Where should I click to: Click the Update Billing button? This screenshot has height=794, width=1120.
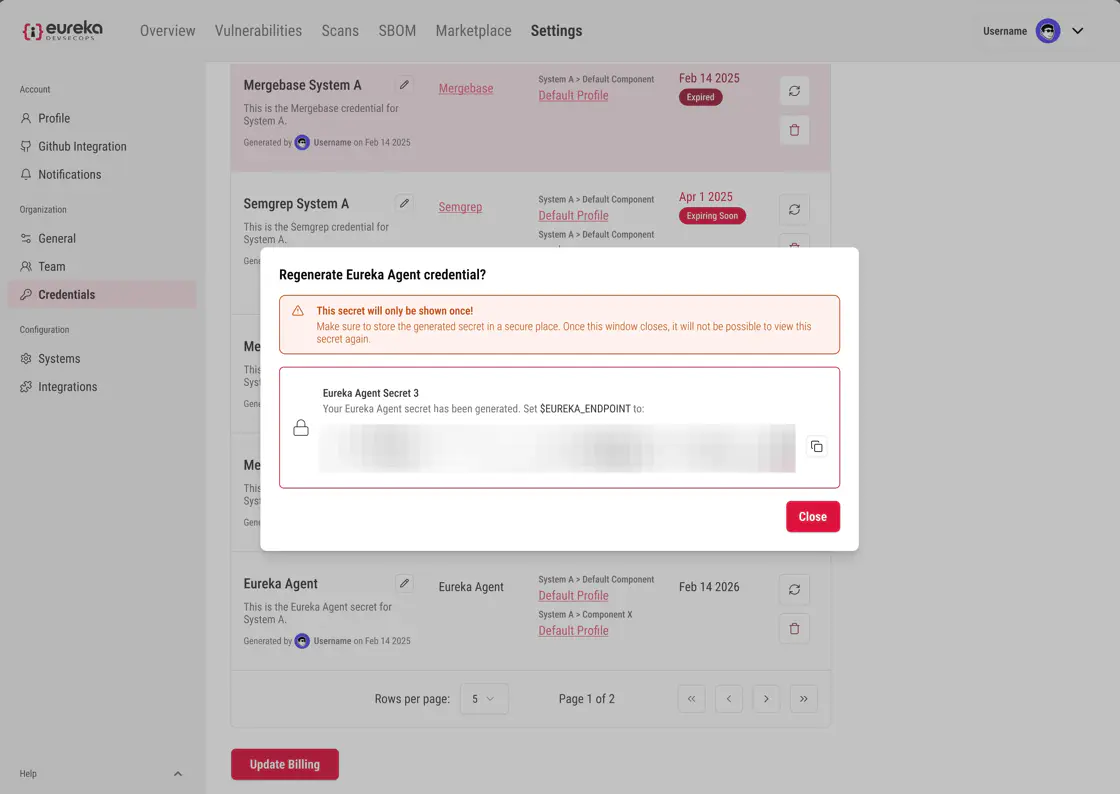[285, 764]
